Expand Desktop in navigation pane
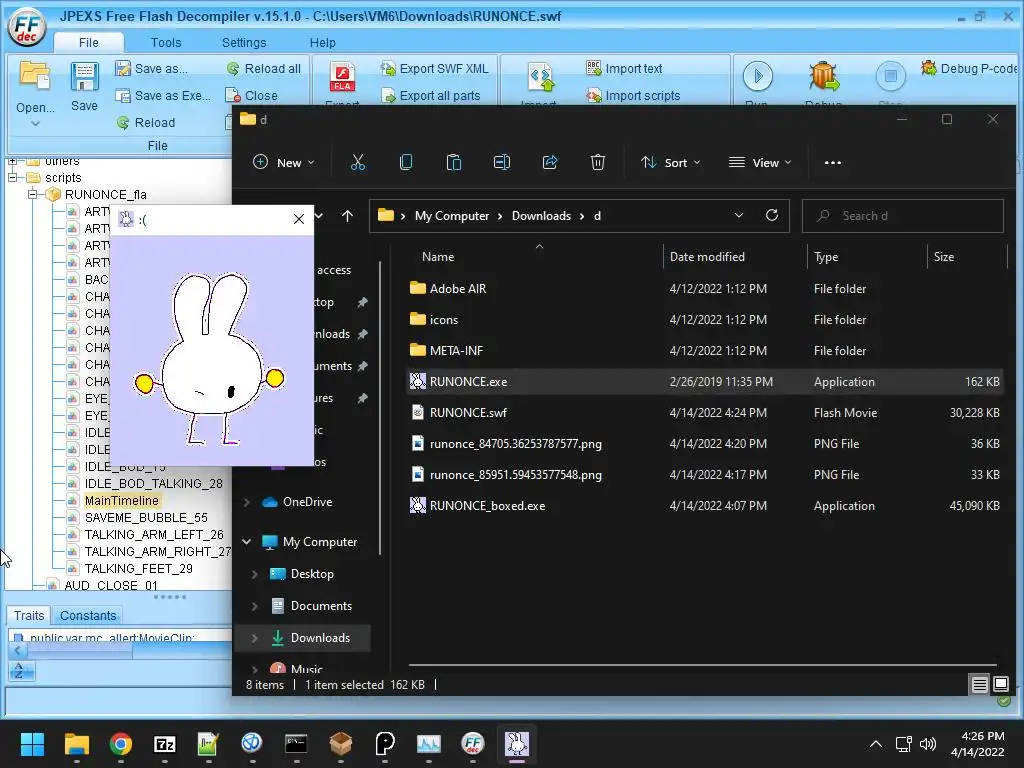The height and width of the screenshot is (768, 1024). [x=255, y=573]
